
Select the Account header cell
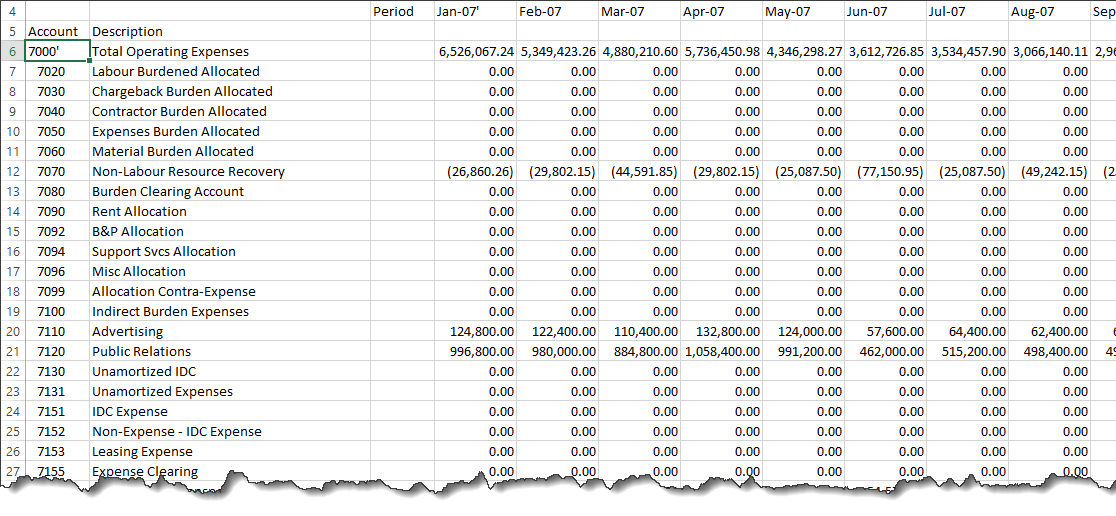tap(53, 31)
